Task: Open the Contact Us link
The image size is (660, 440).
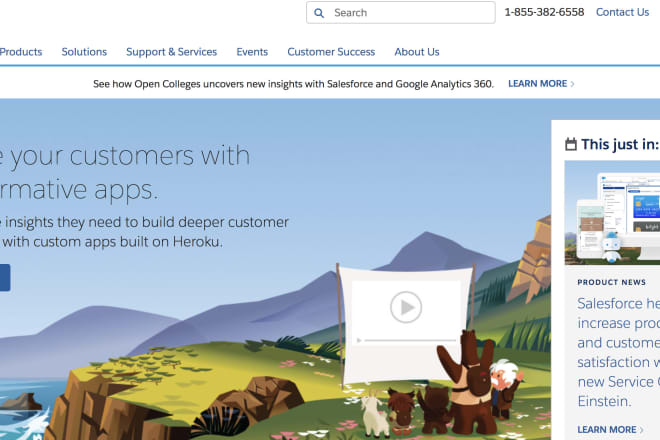Action: (x=623, y=12)
